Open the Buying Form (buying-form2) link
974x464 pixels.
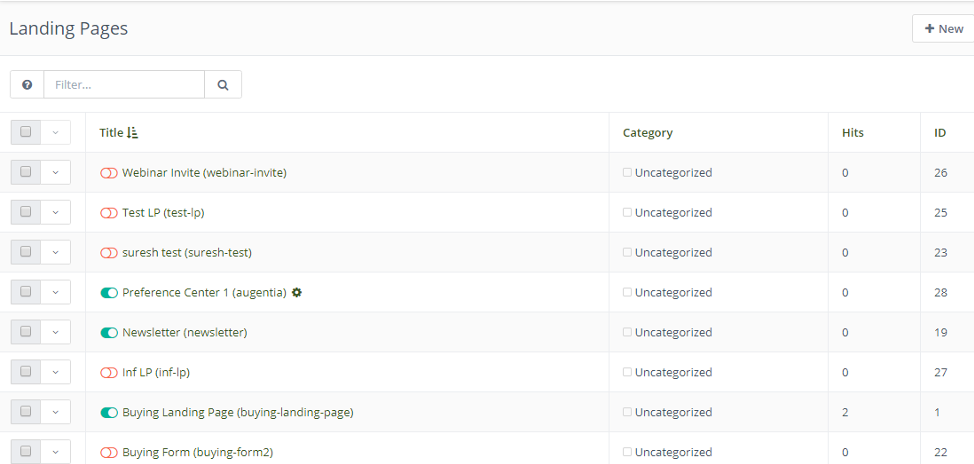point(197,453)
